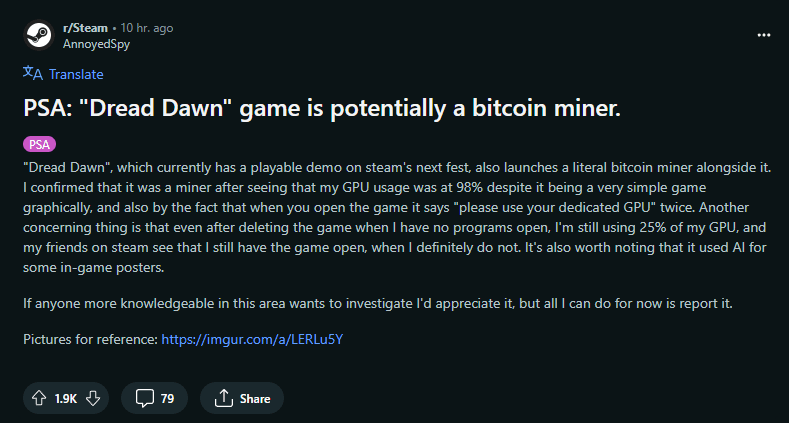The width and height of the screenshot is (789, 423).
Task: Click the share arrow icon
Action: coord(223,398)
